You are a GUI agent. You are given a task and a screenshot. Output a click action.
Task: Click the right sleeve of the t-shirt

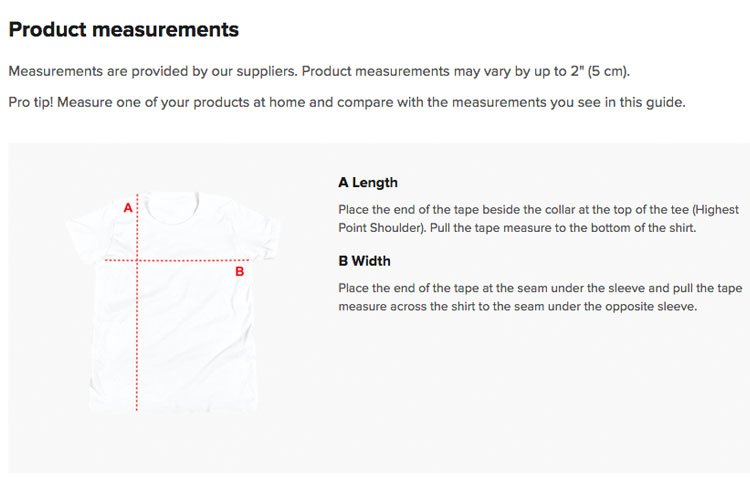pos(264,234)
